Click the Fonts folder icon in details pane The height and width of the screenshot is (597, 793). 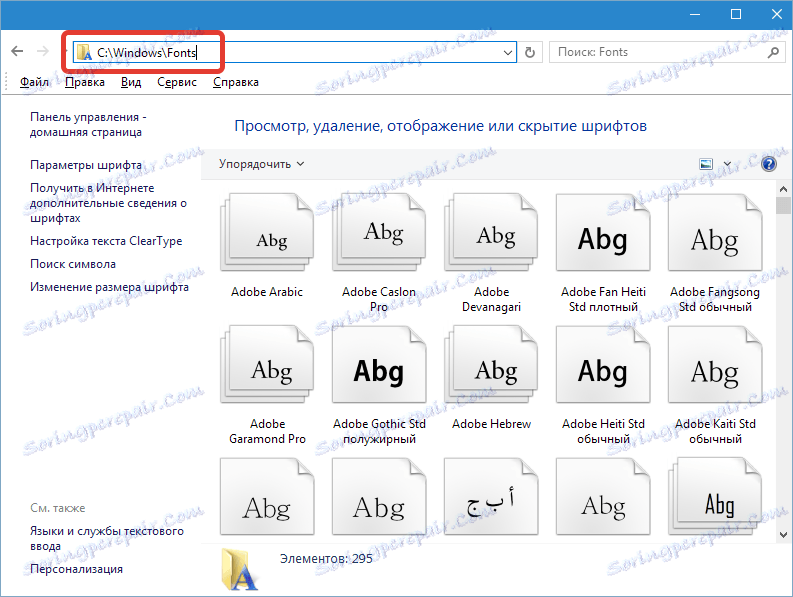pos(240,569)
